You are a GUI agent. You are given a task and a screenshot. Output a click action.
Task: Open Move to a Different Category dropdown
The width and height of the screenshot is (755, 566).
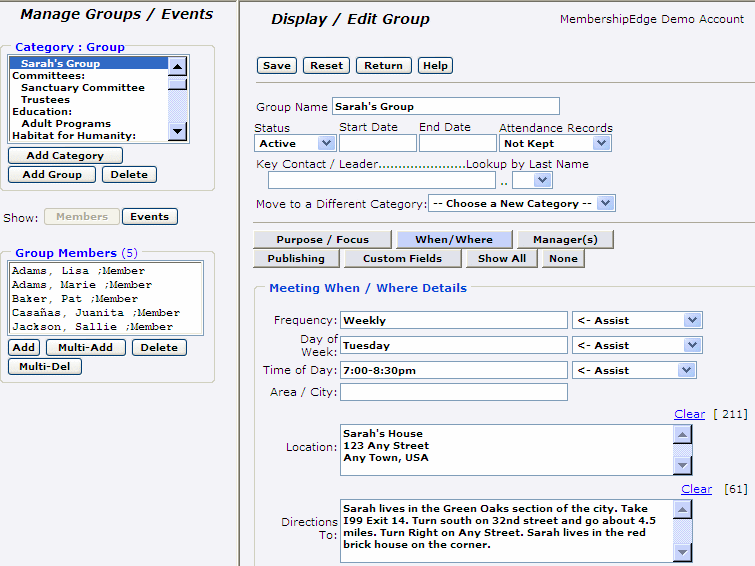[x=521, y=203]
